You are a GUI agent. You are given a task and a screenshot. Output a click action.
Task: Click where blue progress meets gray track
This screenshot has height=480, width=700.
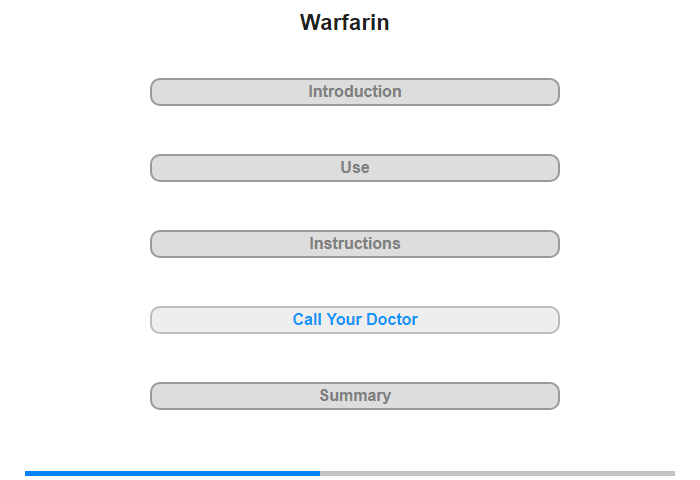click(320, 473)
